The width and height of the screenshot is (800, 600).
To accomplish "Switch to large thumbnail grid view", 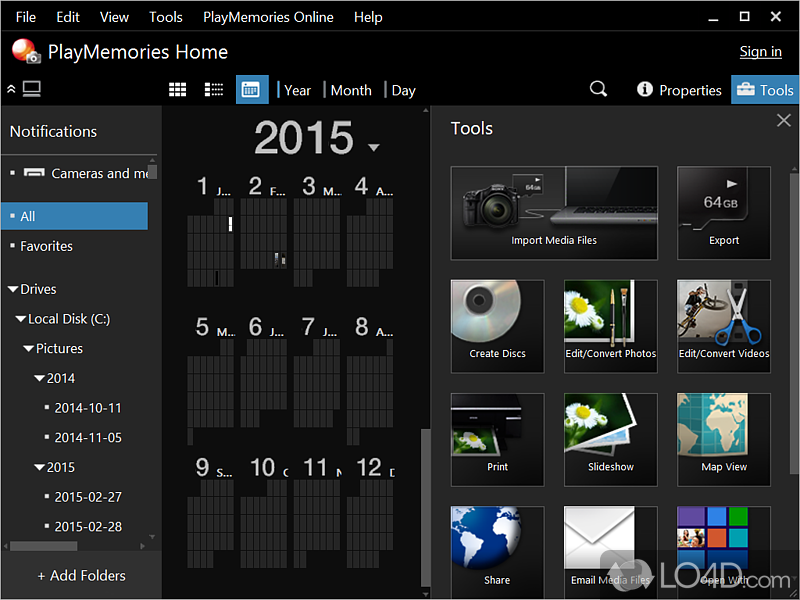I will [x=178, y=89].
